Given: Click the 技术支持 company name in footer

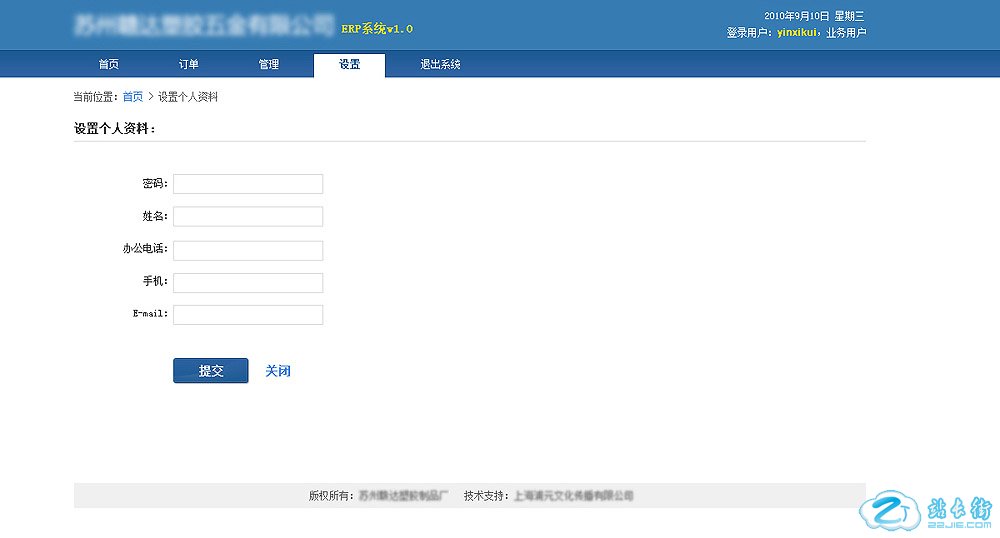Looking at the screenshot, I should (573, 496).
